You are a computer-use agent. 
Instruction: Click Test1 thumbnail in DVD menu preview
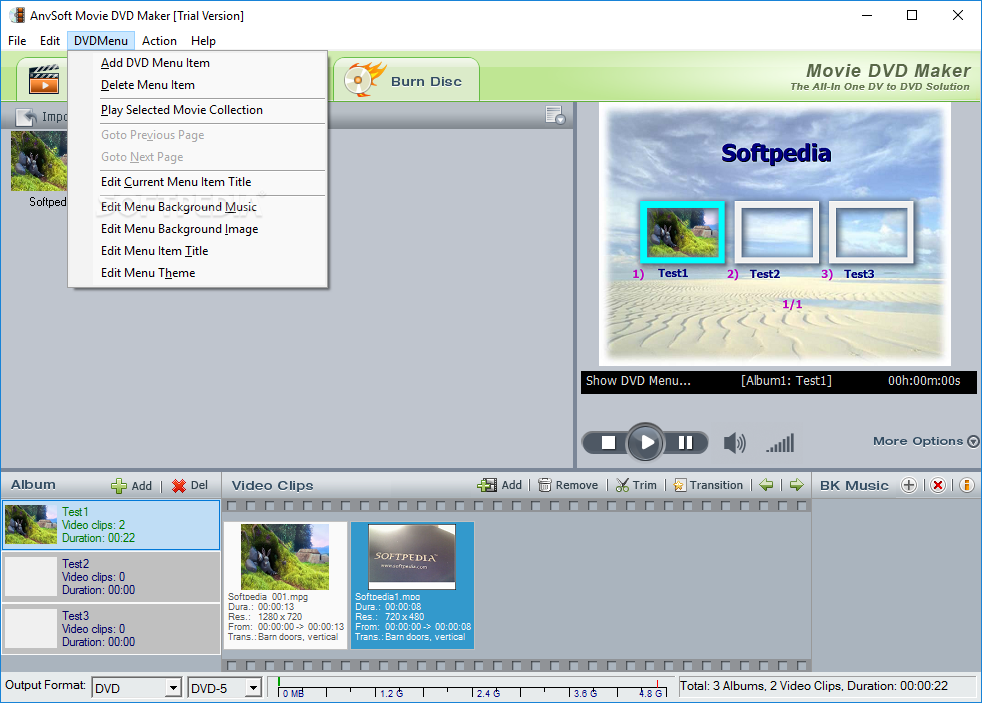[x=683, y=232]
